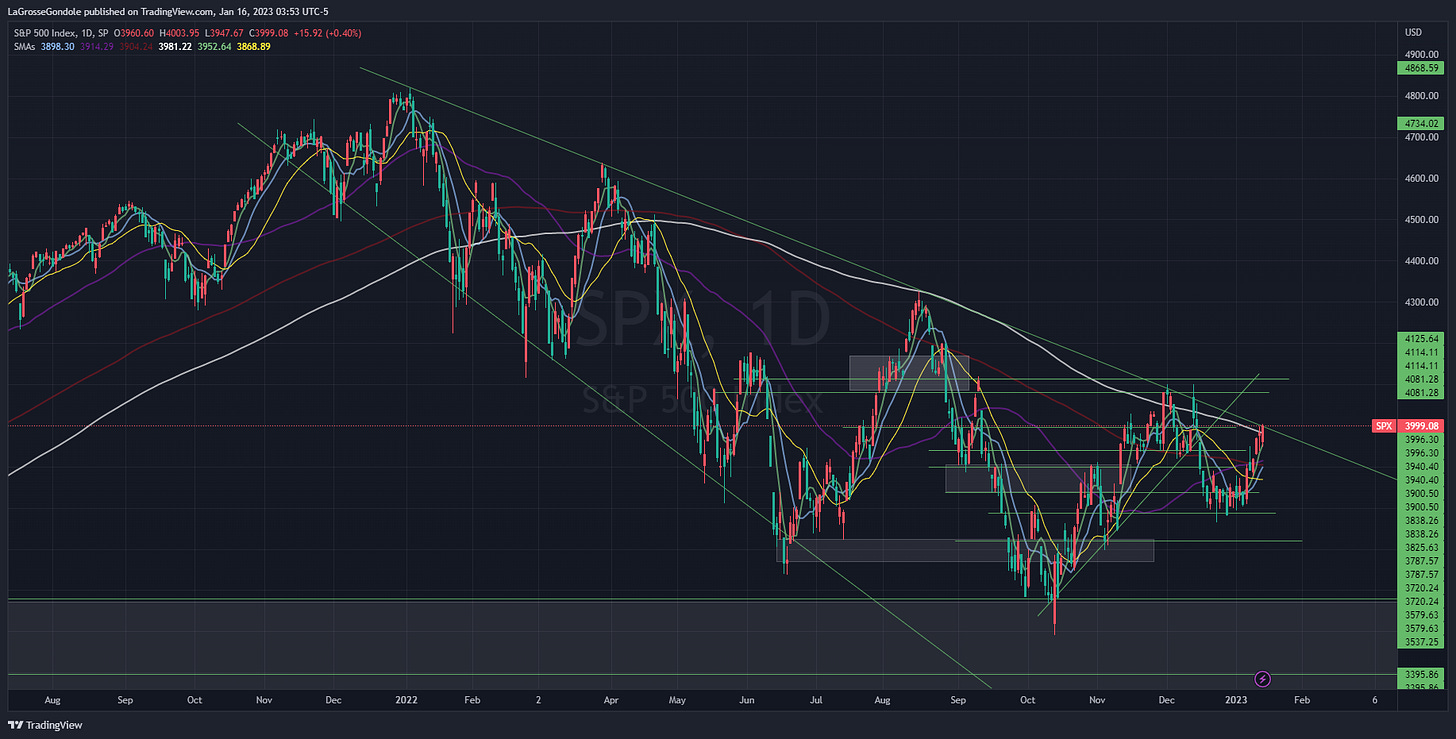The height and width of the screenshot is (739, 1456).
Task: Select the white SMA value 3981.22
Action: 175,46
